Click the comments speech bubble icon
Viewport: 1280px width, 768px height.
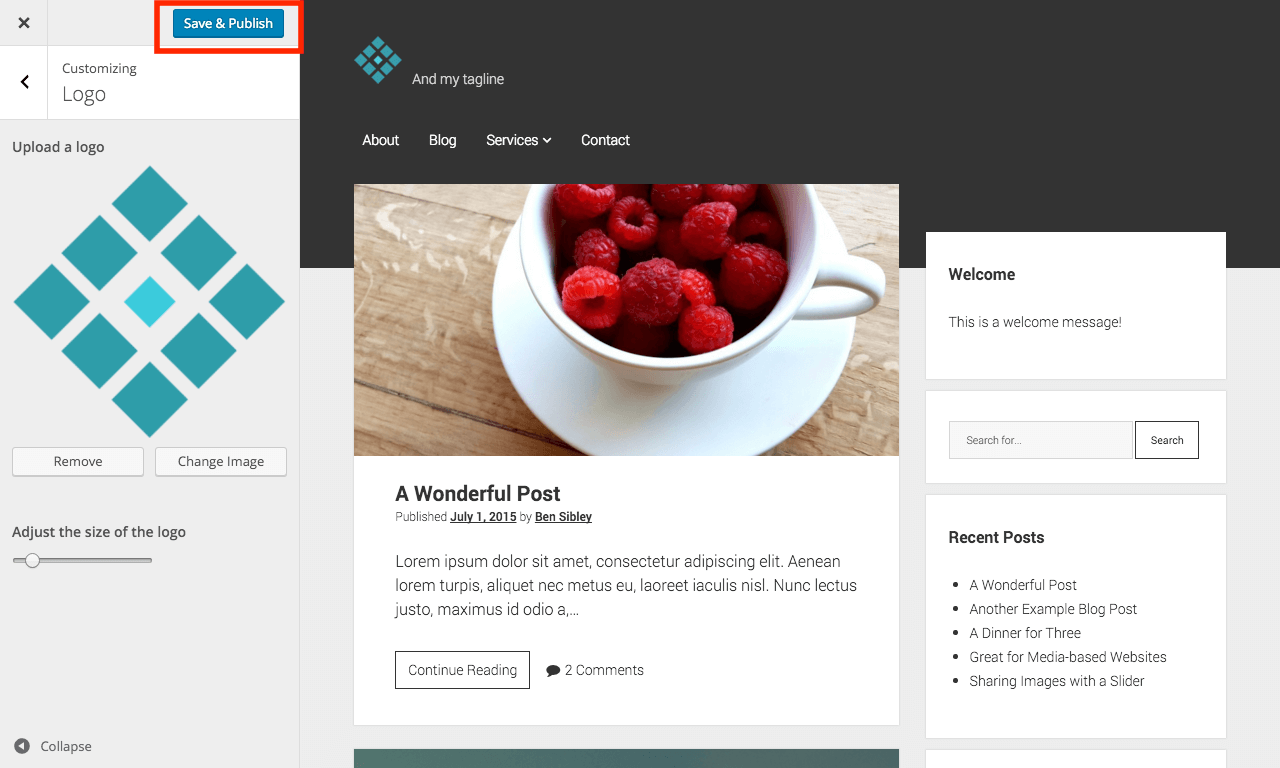tap(553, 671)
